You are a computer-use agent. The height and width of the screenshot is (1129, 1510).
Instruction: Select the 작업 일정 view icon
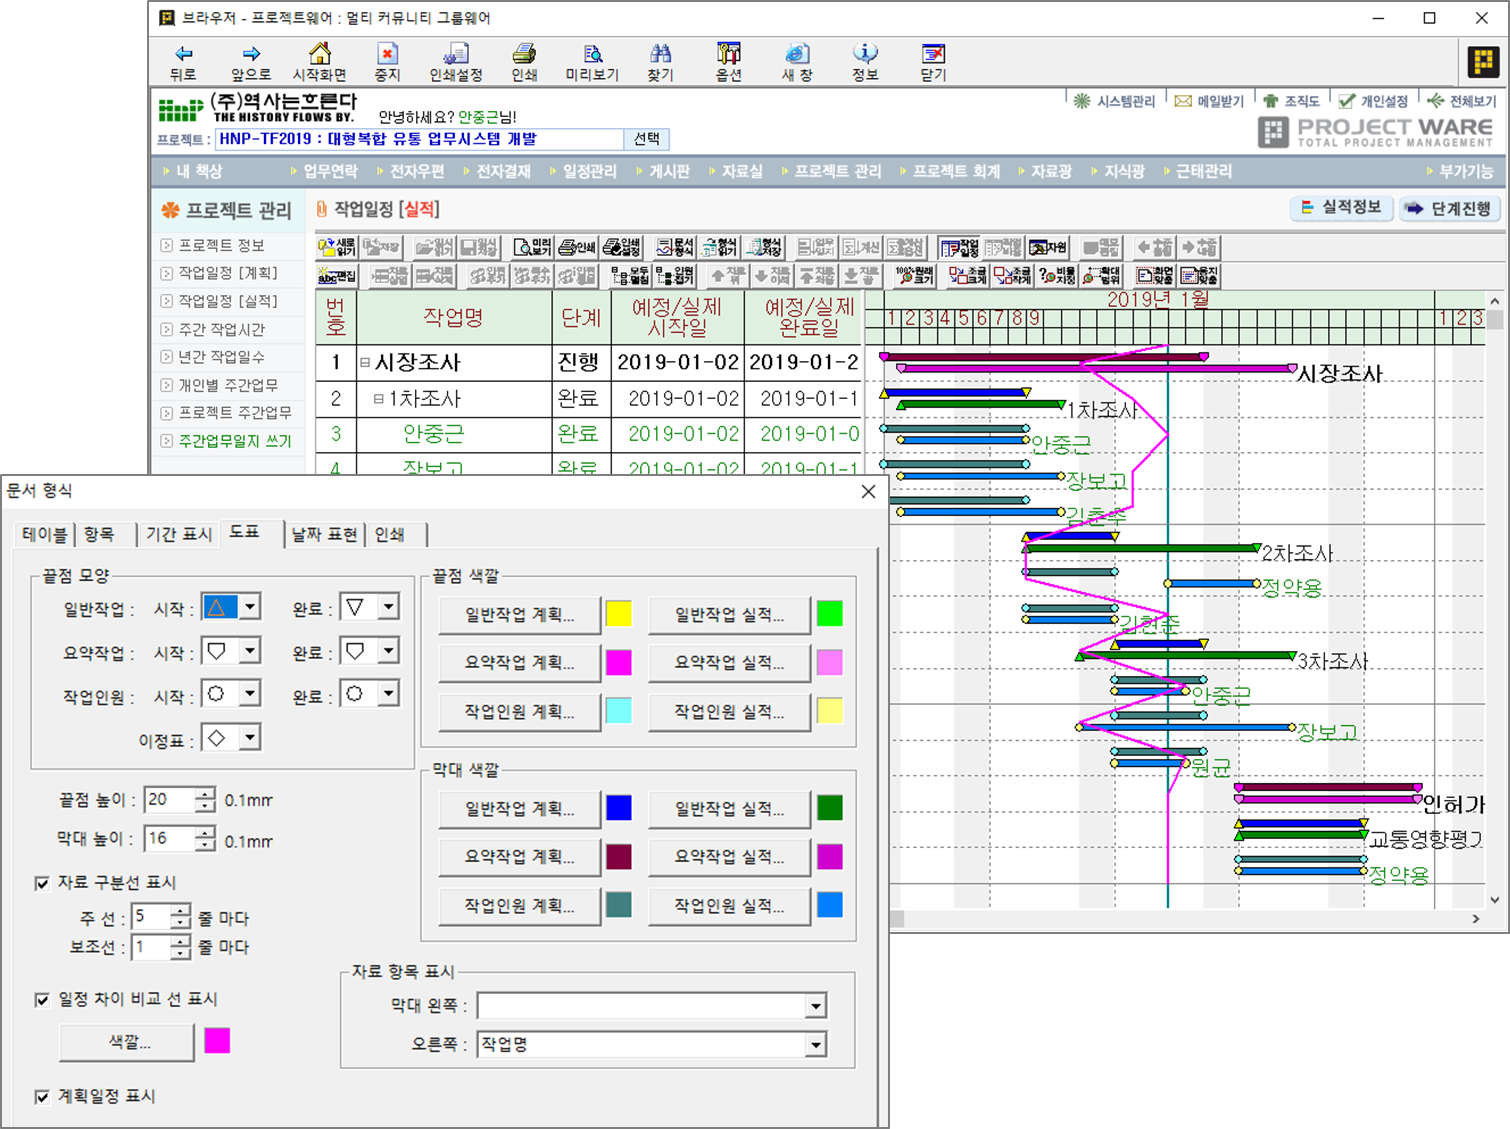coord(959,247)
